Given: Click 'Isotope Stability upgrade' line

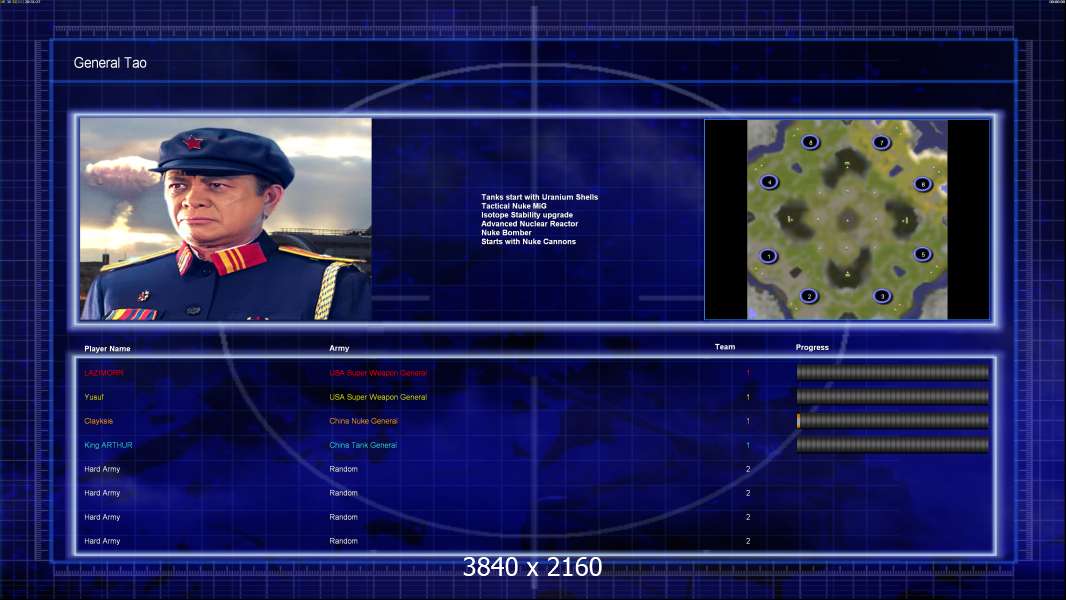Looking at the screenshot, I should [x=527, y=215].
